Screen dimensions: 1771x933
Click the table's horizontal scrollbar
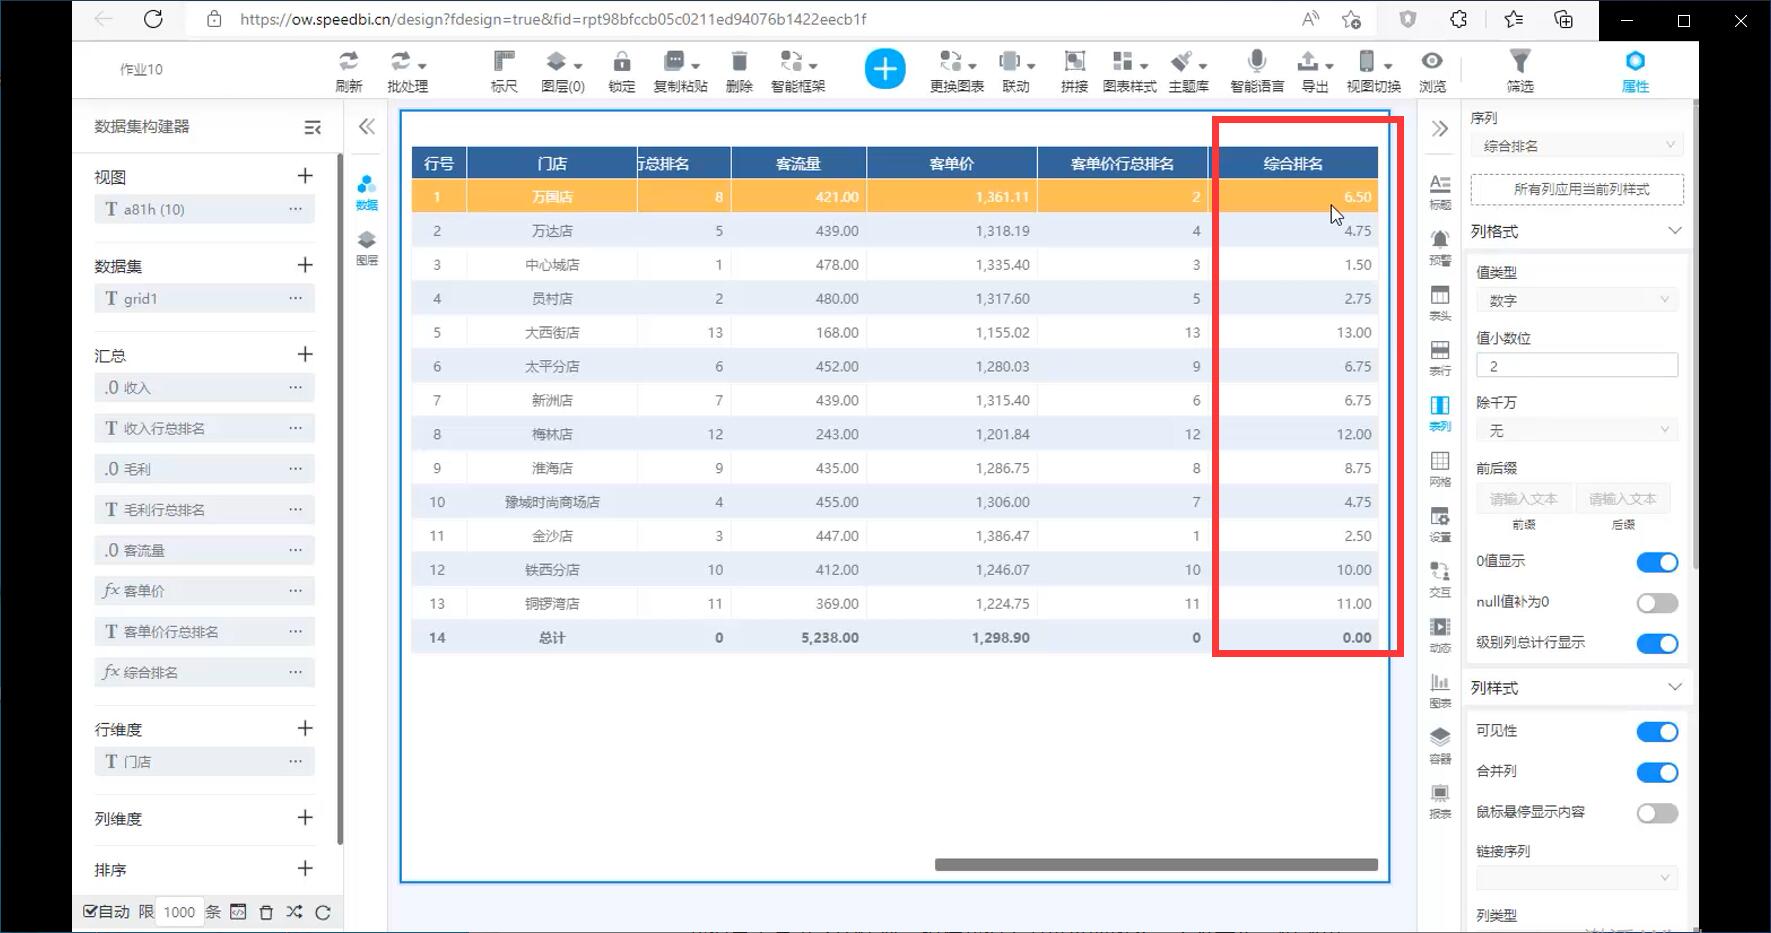[1155, 865]
